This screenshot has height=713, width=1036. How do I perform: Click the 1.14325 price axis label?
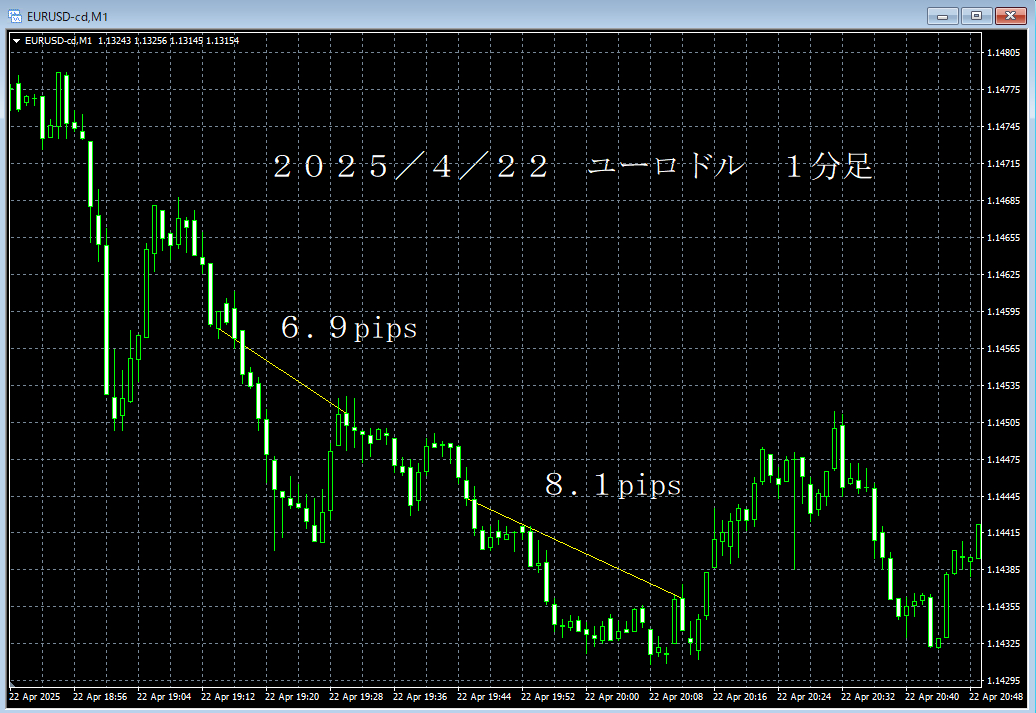click(1003, 644)
